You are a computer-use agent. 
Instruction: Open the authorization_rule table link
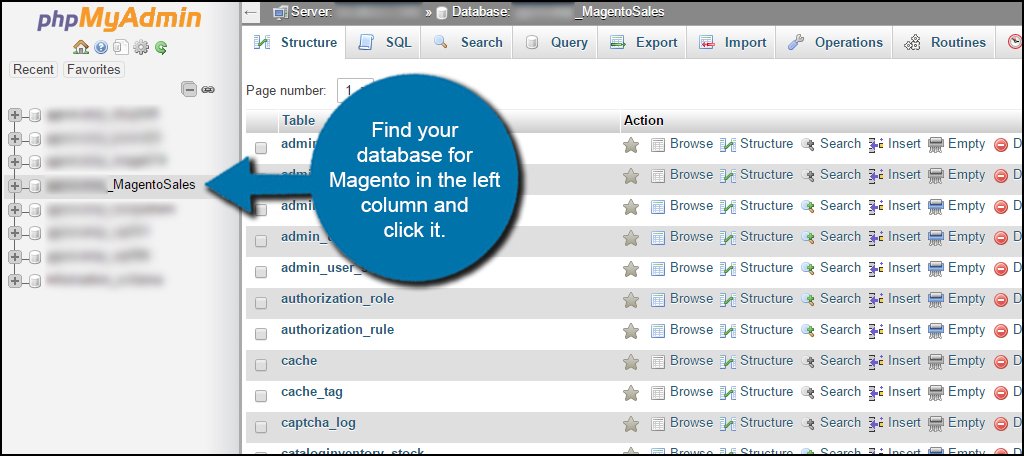[x=338, y=330]
